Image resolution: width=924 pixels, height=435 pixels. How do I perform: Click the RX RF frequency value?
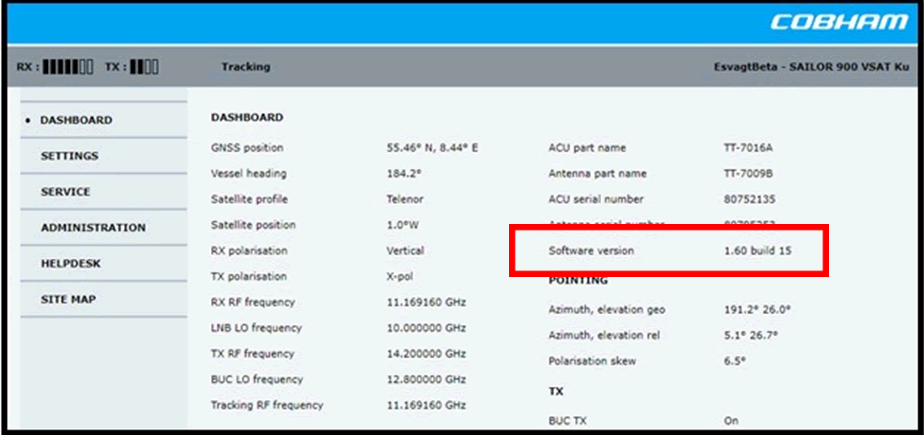(426, 302)
